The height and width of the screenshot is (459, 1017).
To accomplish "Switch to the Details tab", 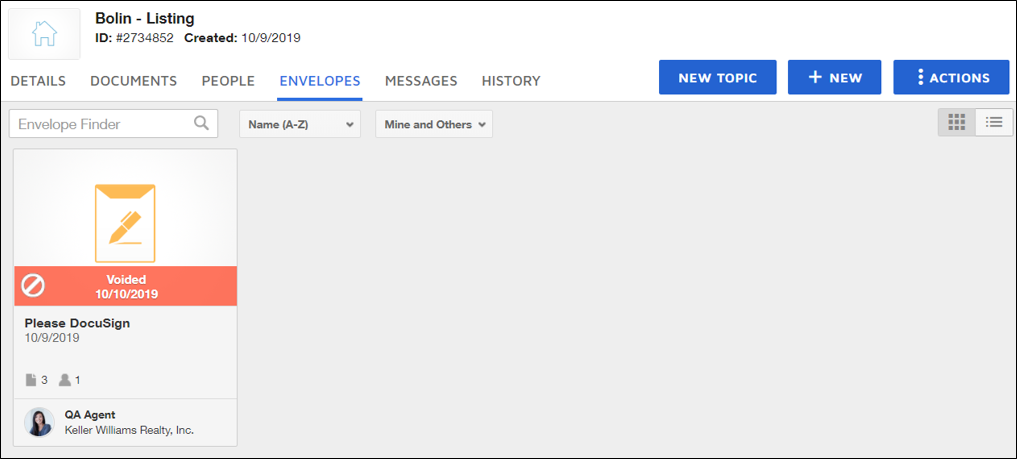I will 38,81.
